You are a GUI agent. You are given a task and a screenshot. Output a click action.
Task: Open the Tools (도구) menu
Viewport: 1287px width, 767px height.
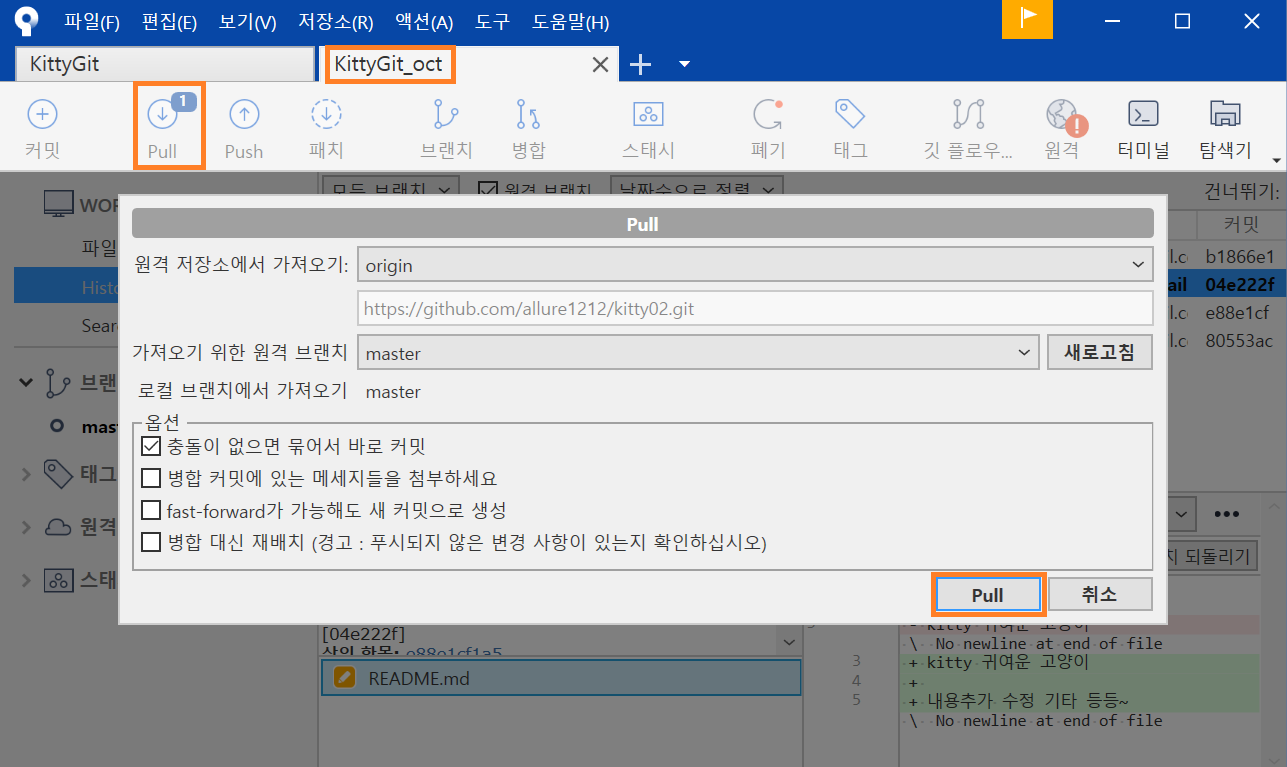(492, 21)
